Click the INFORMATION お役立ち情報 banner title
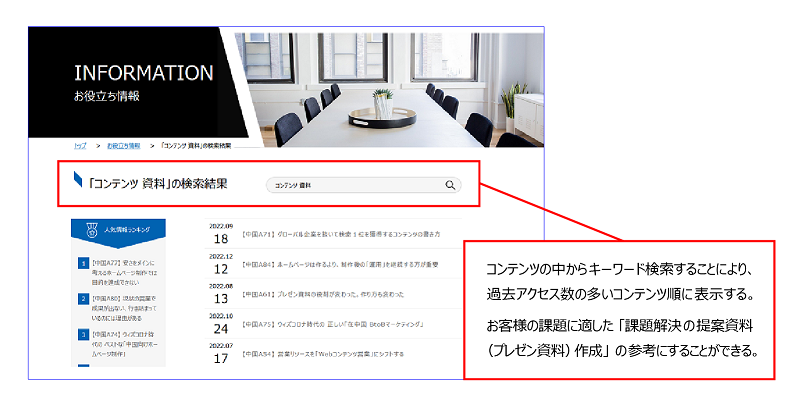The height and width of the screenshot is (411, 798). (x=143, y=82)
